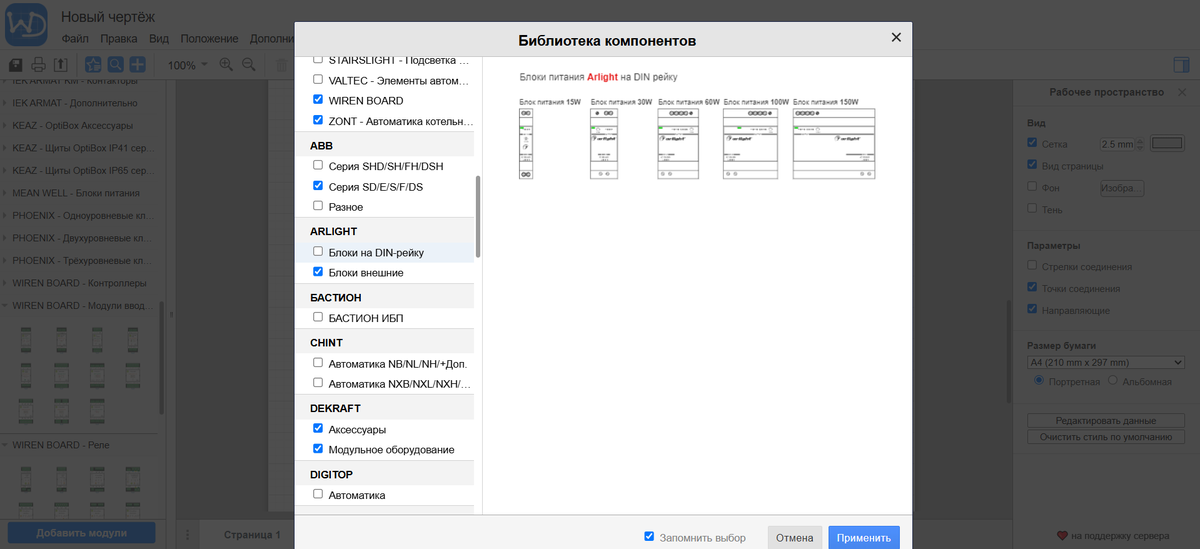This screenshot has height=549, width=1200.
Task: Close the Рабочее пространство panel
Action: (1183, 92)
